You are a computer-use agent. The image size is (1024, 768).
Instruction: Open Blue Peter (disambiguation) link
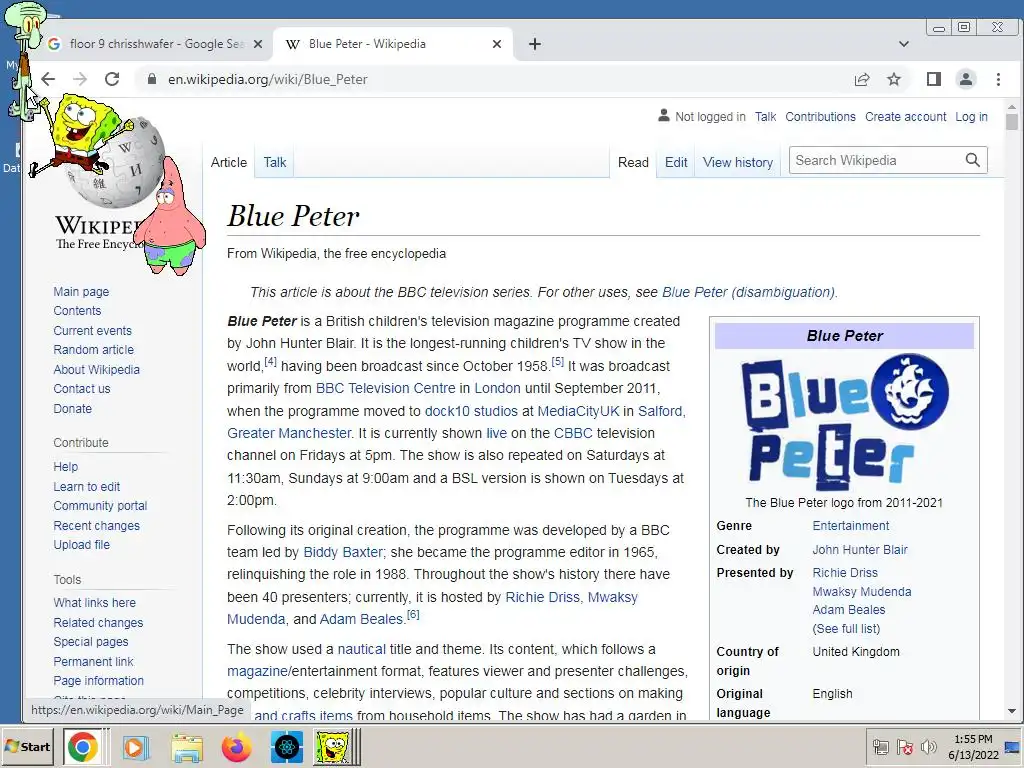coord(748,292)
